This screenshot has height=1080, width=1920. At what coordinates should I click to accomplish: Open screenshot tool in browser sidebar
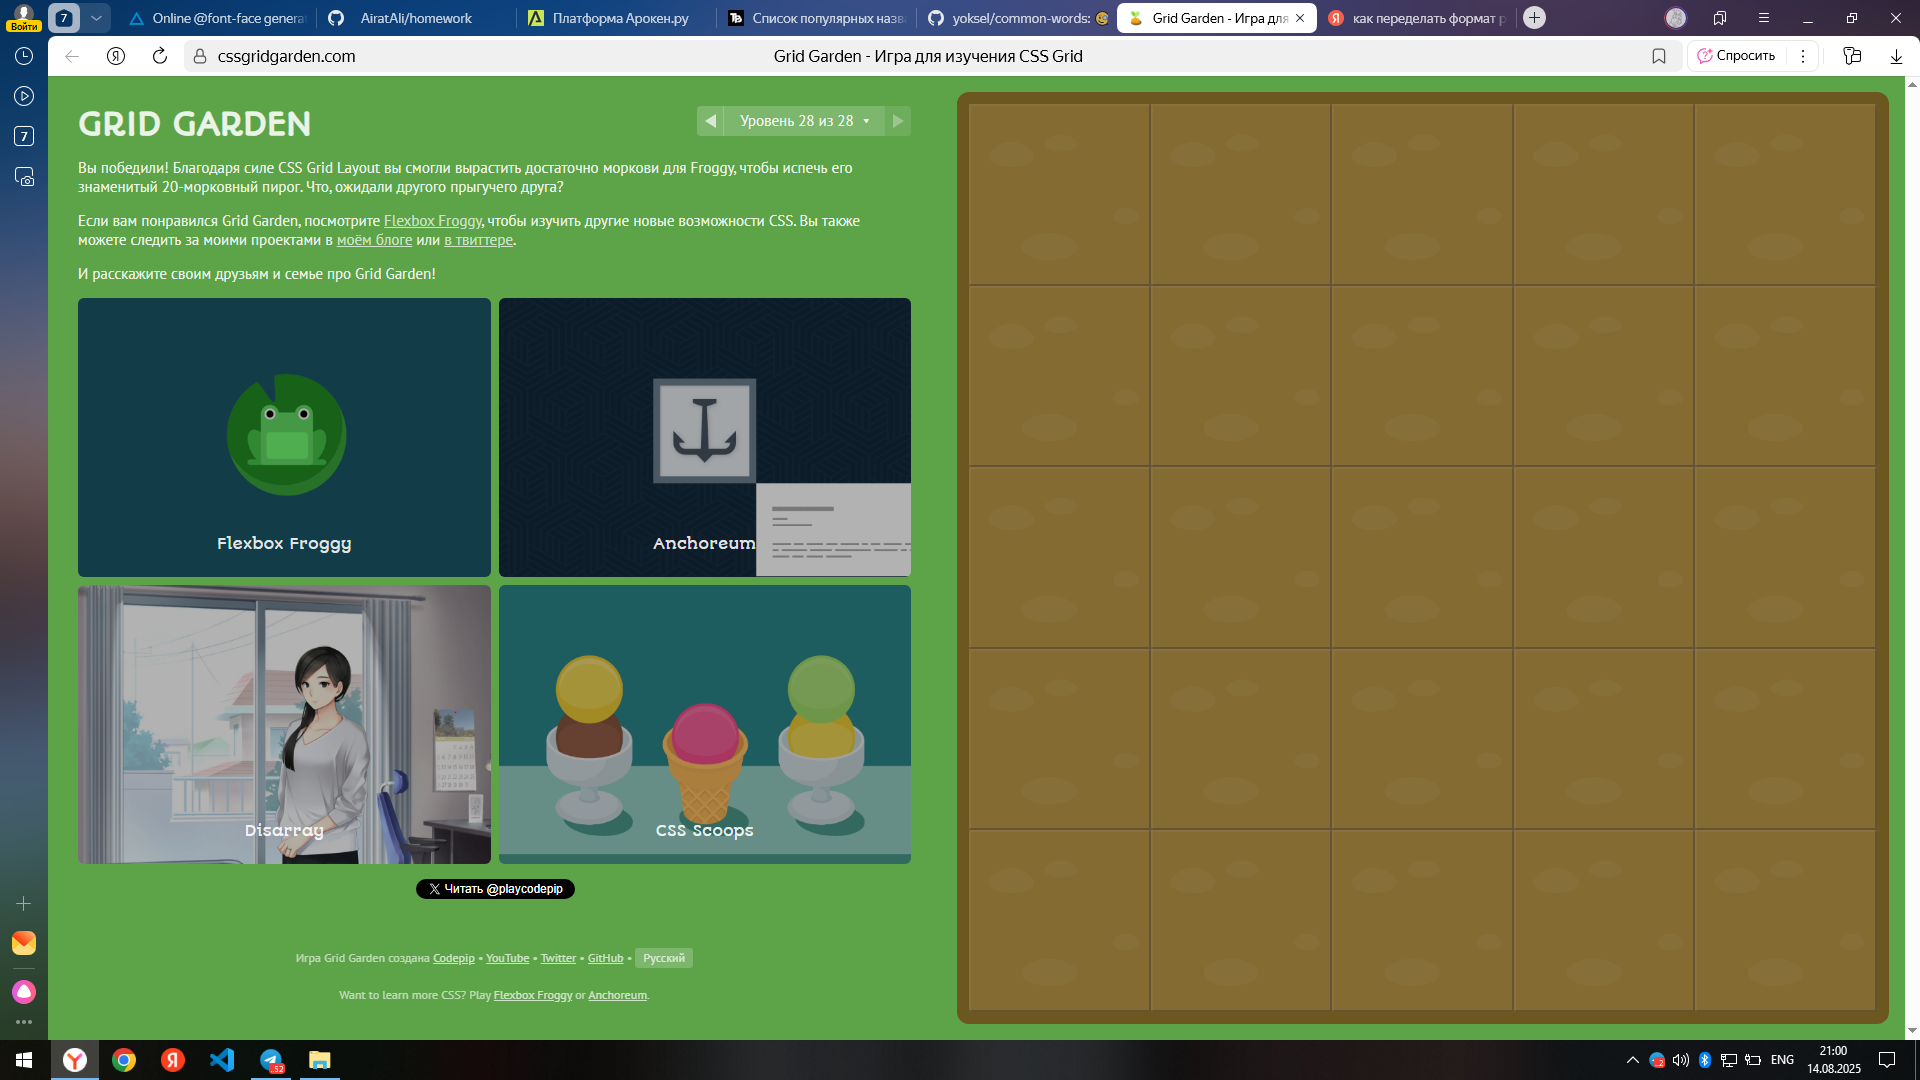24,177
